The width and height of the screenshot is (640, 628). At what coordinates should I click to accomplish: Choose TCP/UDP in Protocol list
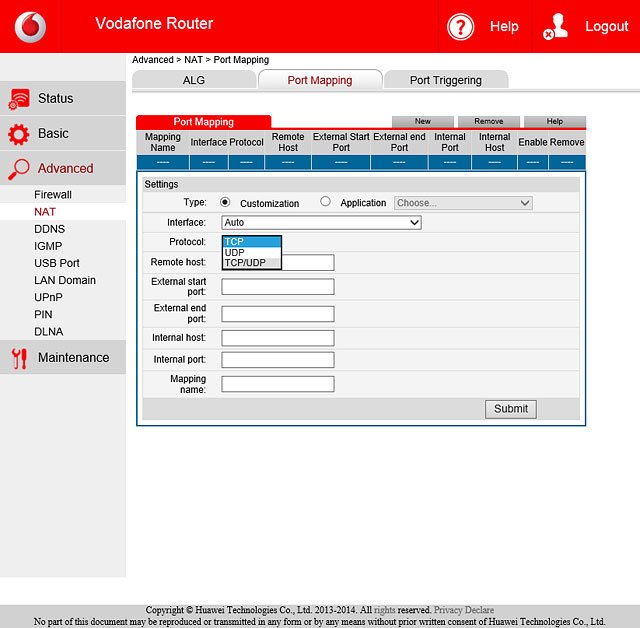tap(252, 263)
